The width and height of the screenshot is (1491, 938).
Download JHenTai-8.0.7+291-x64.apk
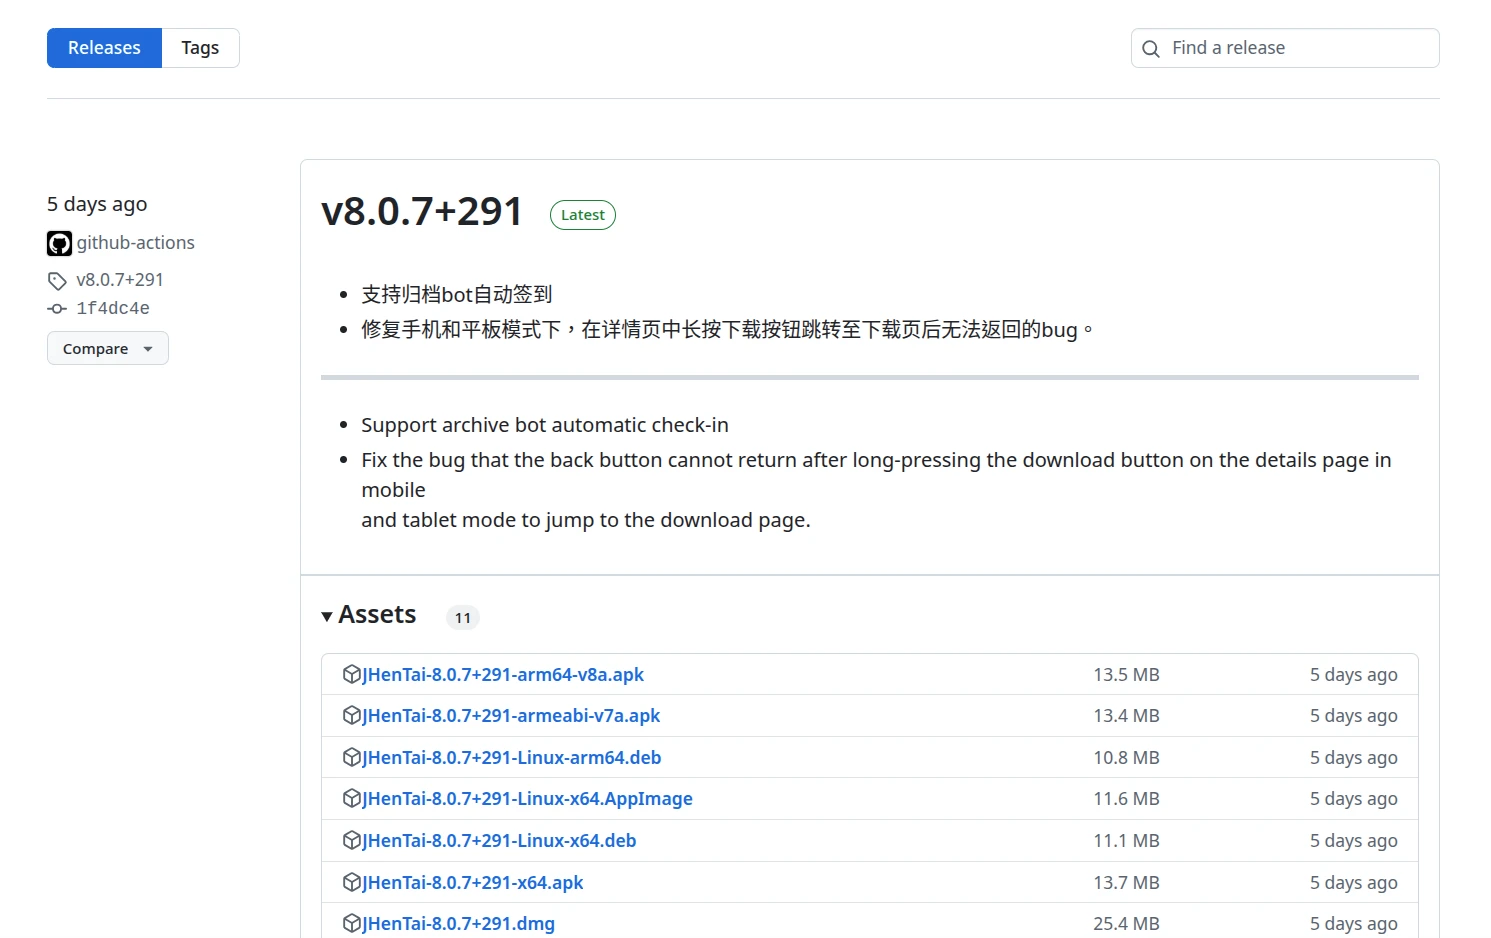click(x=472, y=883)
